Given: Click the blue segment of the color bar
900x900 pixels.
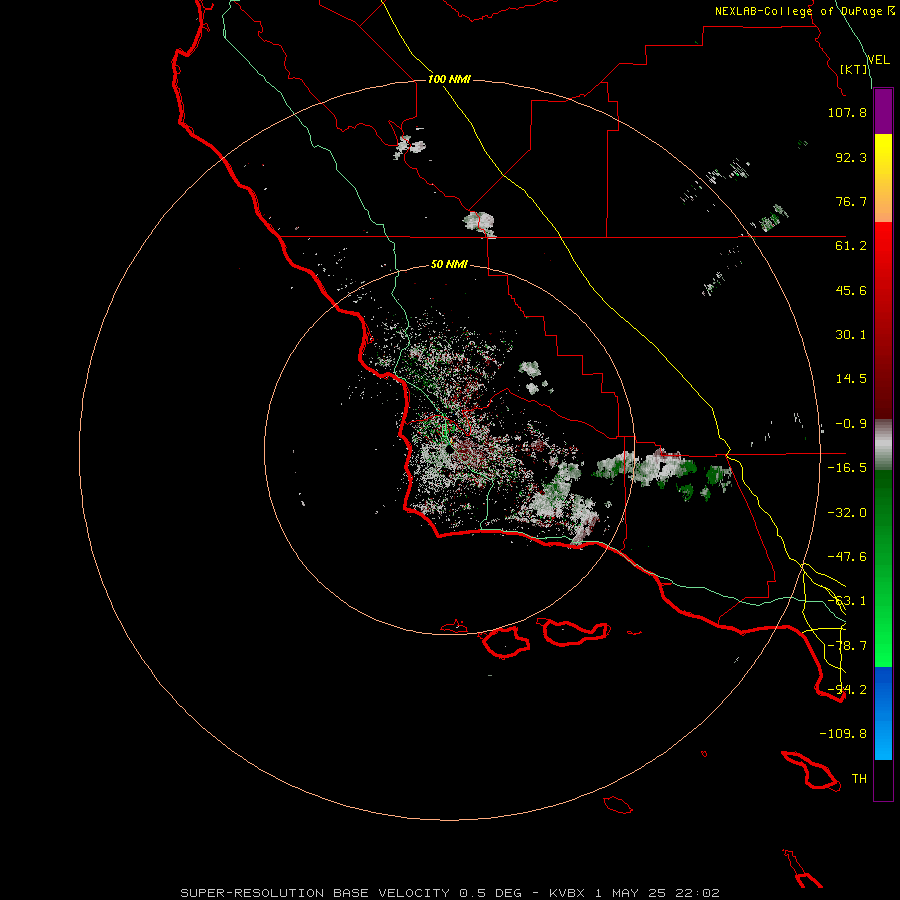Looking at the screenshot, I should [x=883, y=713].
